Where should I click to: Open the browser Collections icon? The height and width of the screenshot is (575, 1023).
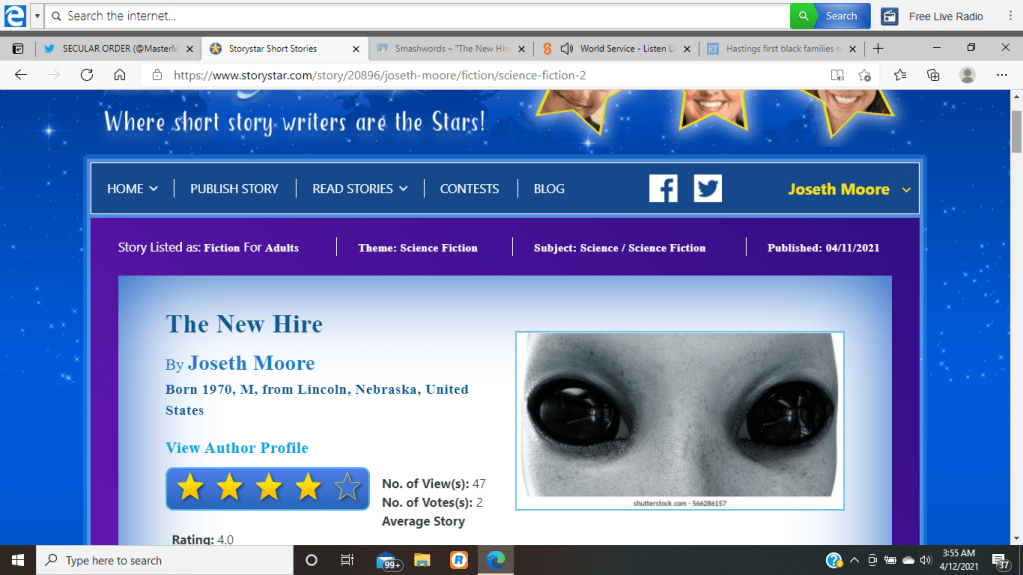pos(933,75)
